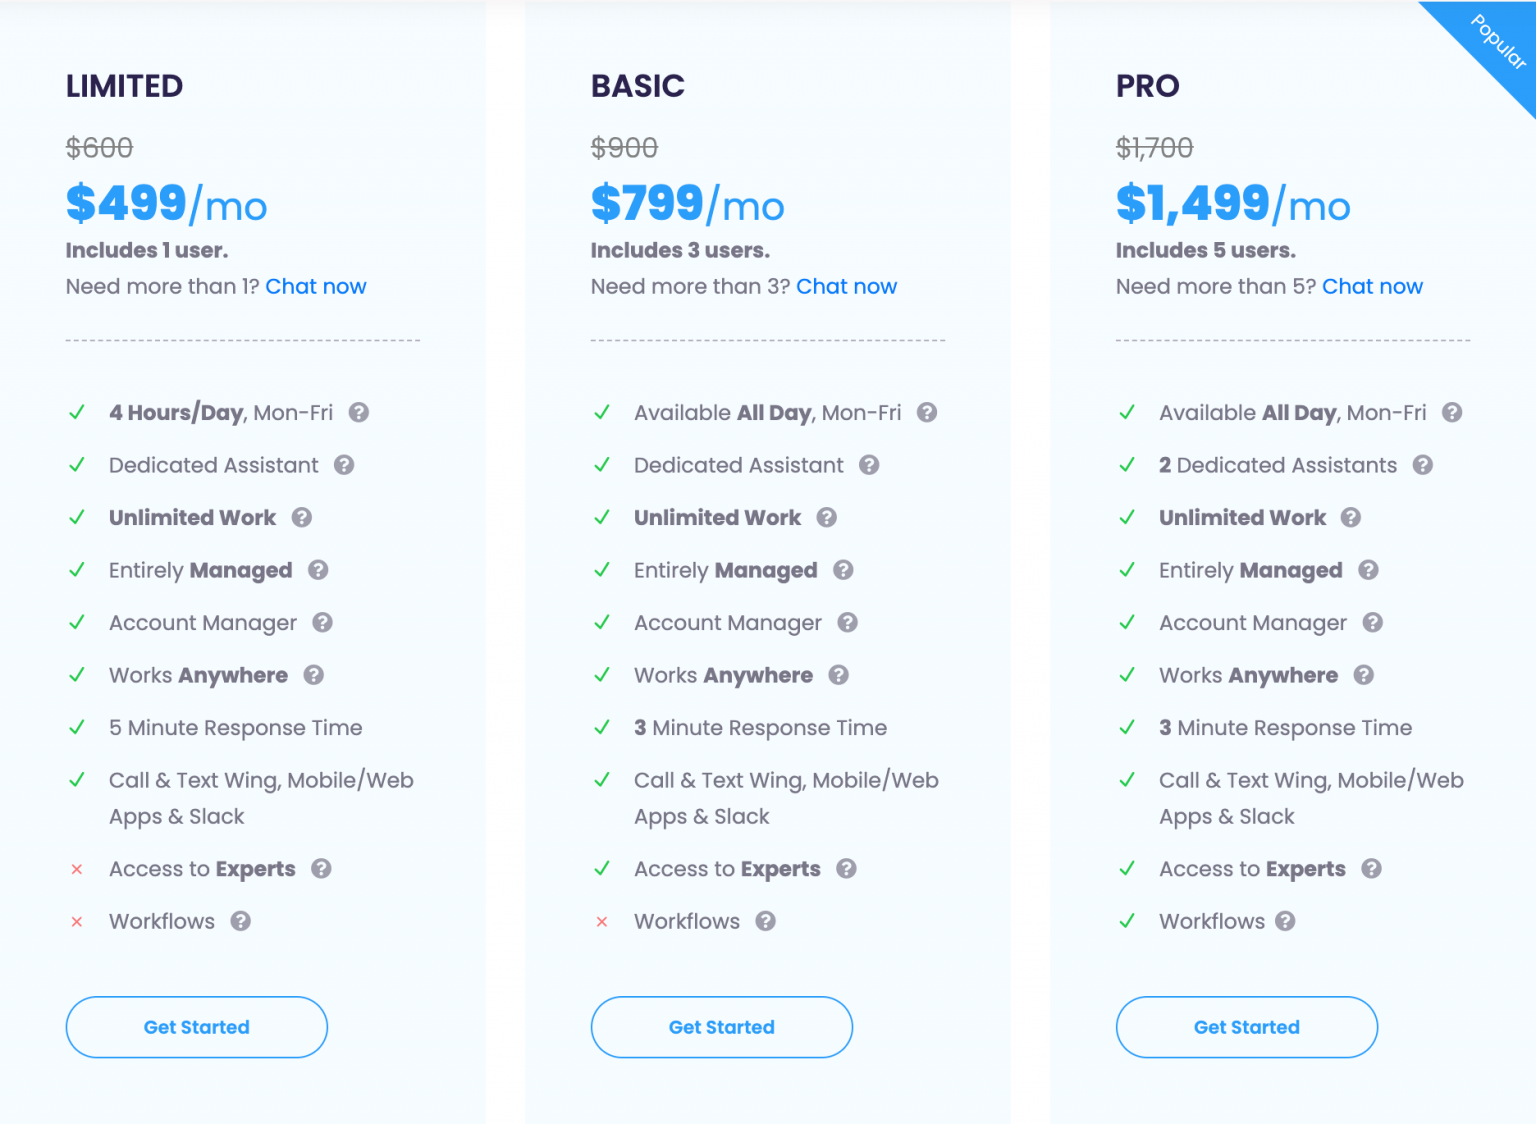Click the LIMITED plan heading
This screenshot has width=1536, height=1124.
124,86
